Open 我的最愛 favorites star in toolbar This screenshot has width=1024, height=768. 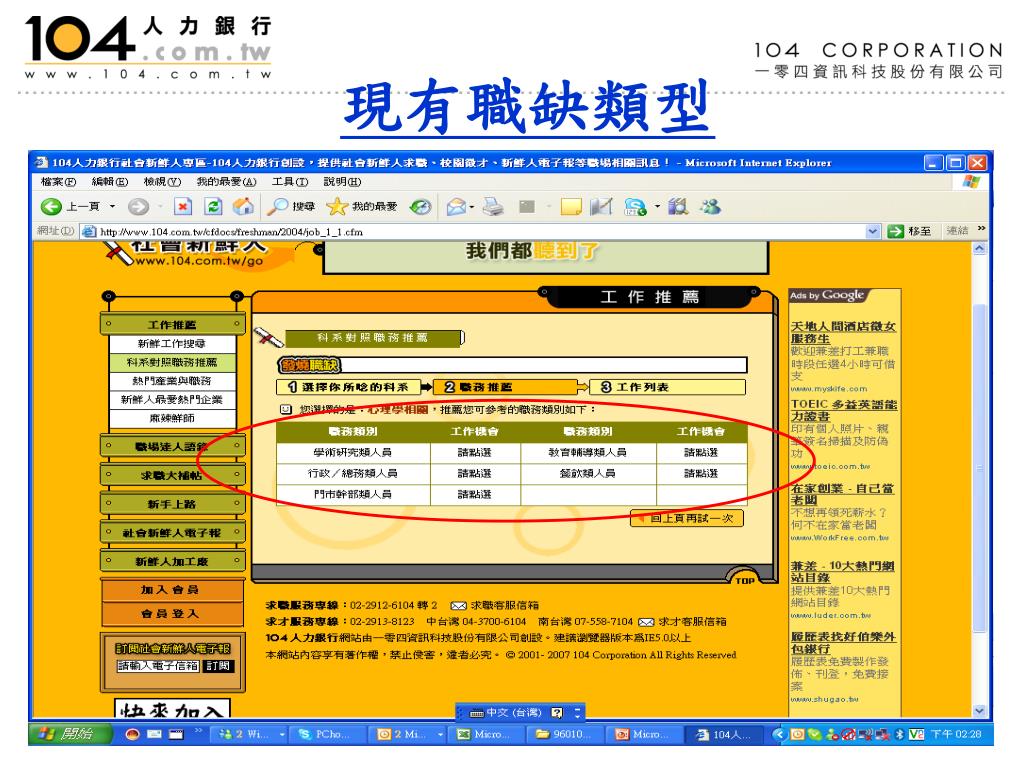click(362, 207)
